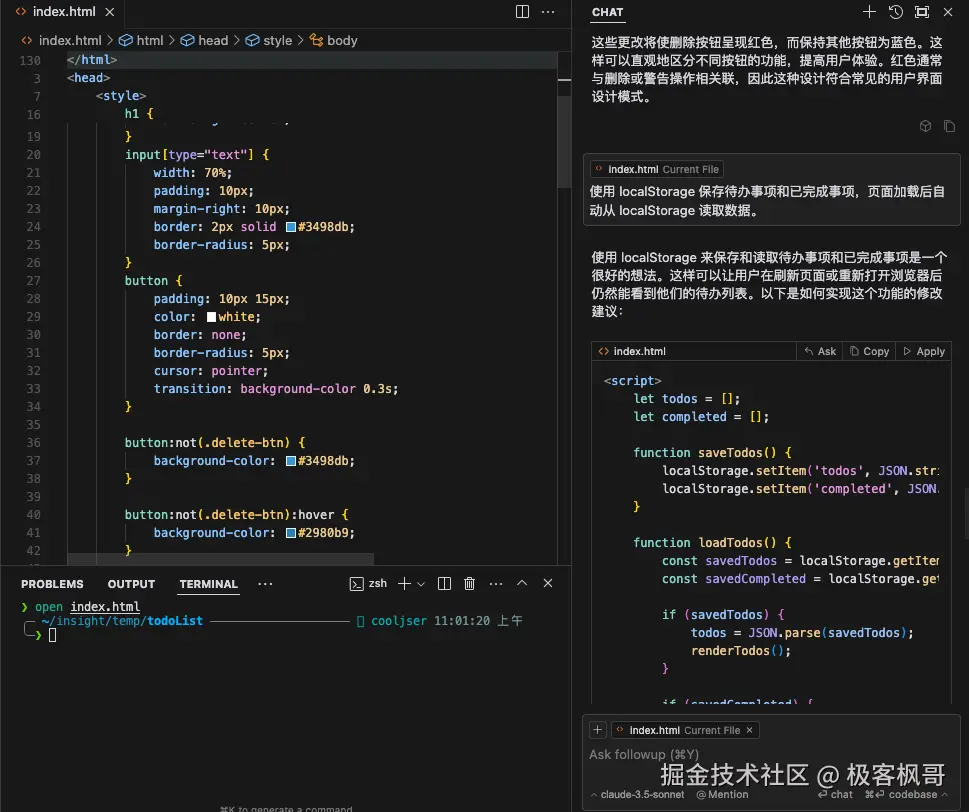Close the chat panel

point(948,12)
